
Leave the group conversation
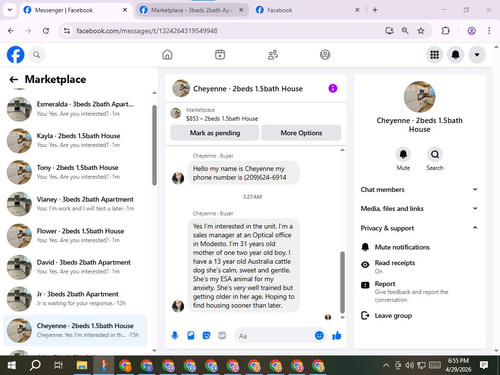point(419,315)
